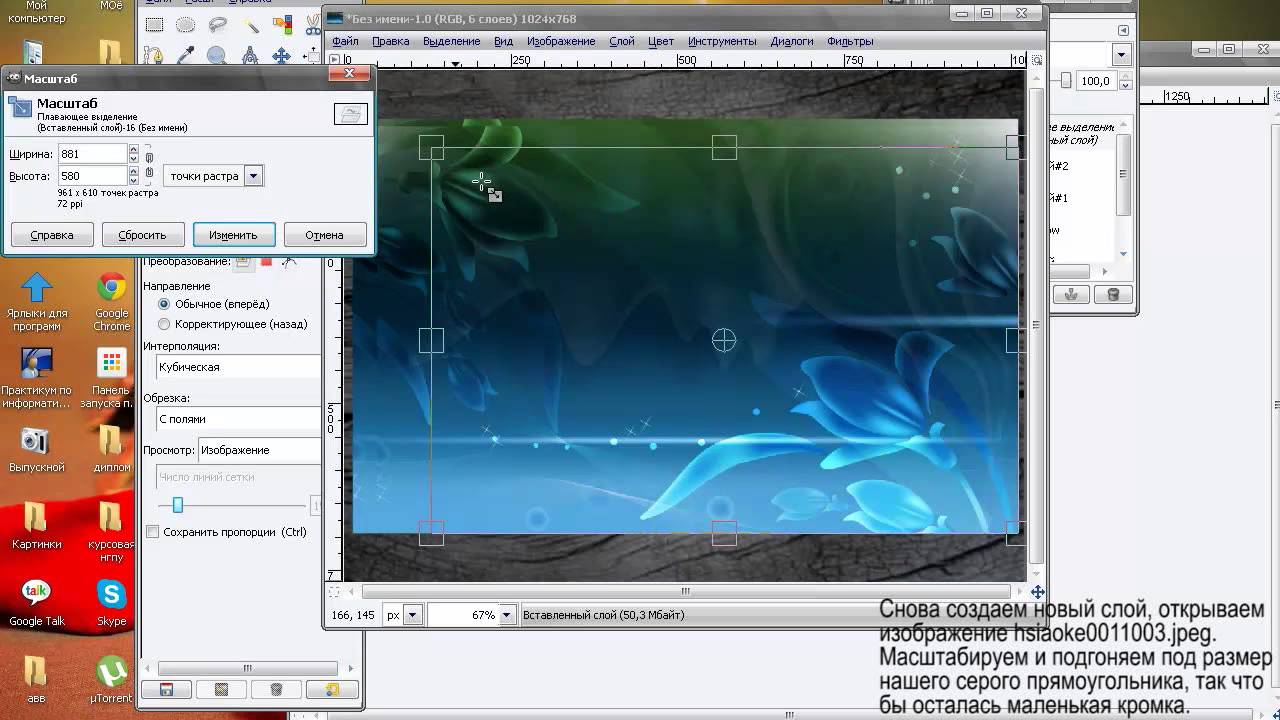1280x720 pixels.
Task: Click the Высота input field showing 580
Action: click(93, 176)
